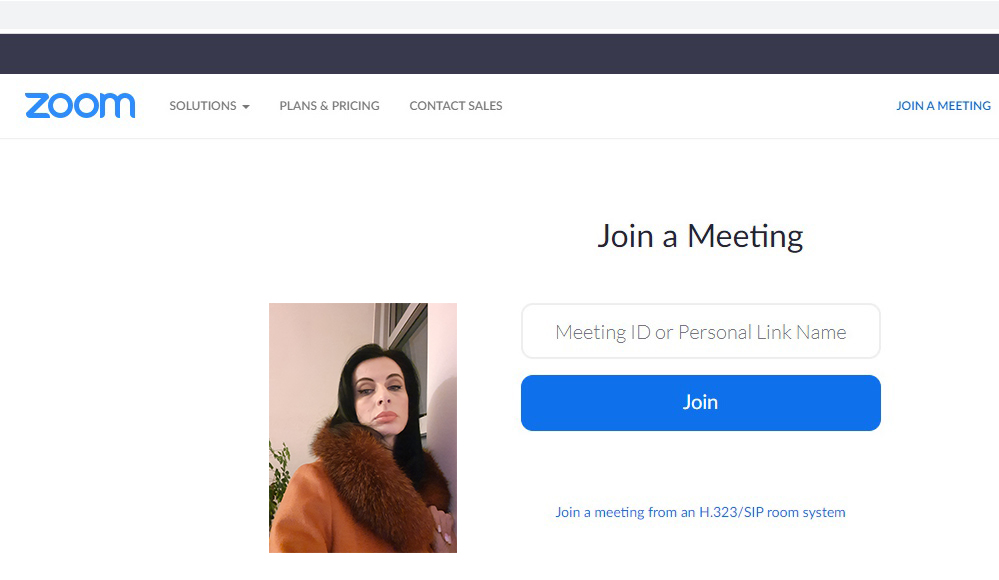Click the Zoom logo
Screen dimensions: 999x580
(x=80, y=105)
